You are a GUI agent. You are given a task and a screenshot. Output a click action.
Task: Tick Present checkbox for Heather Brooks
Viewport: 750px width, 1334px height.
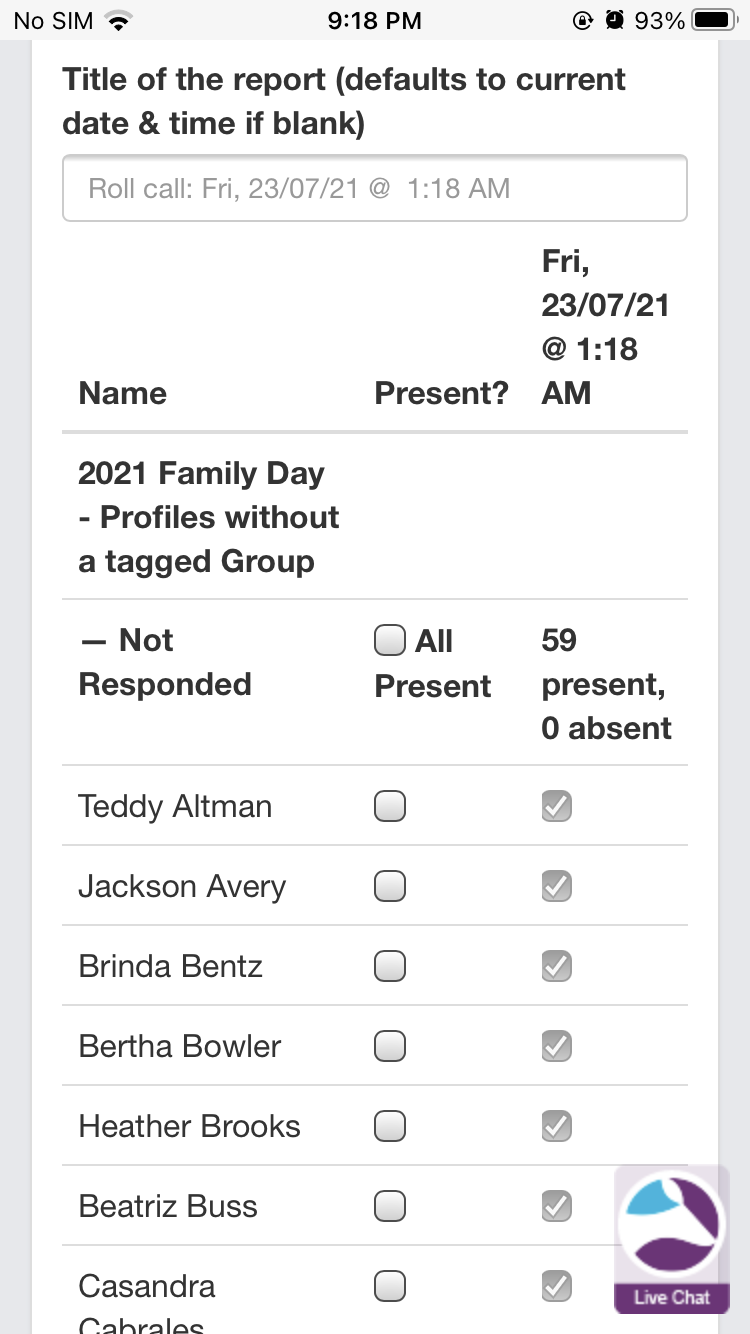point(390,1126)
